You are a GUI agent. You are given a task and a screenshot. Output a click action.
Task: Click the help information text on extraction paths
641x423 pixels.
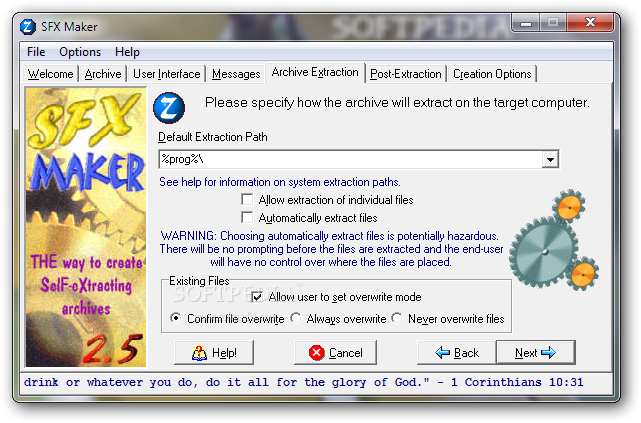pyautogui.click(x=280, y=182)
